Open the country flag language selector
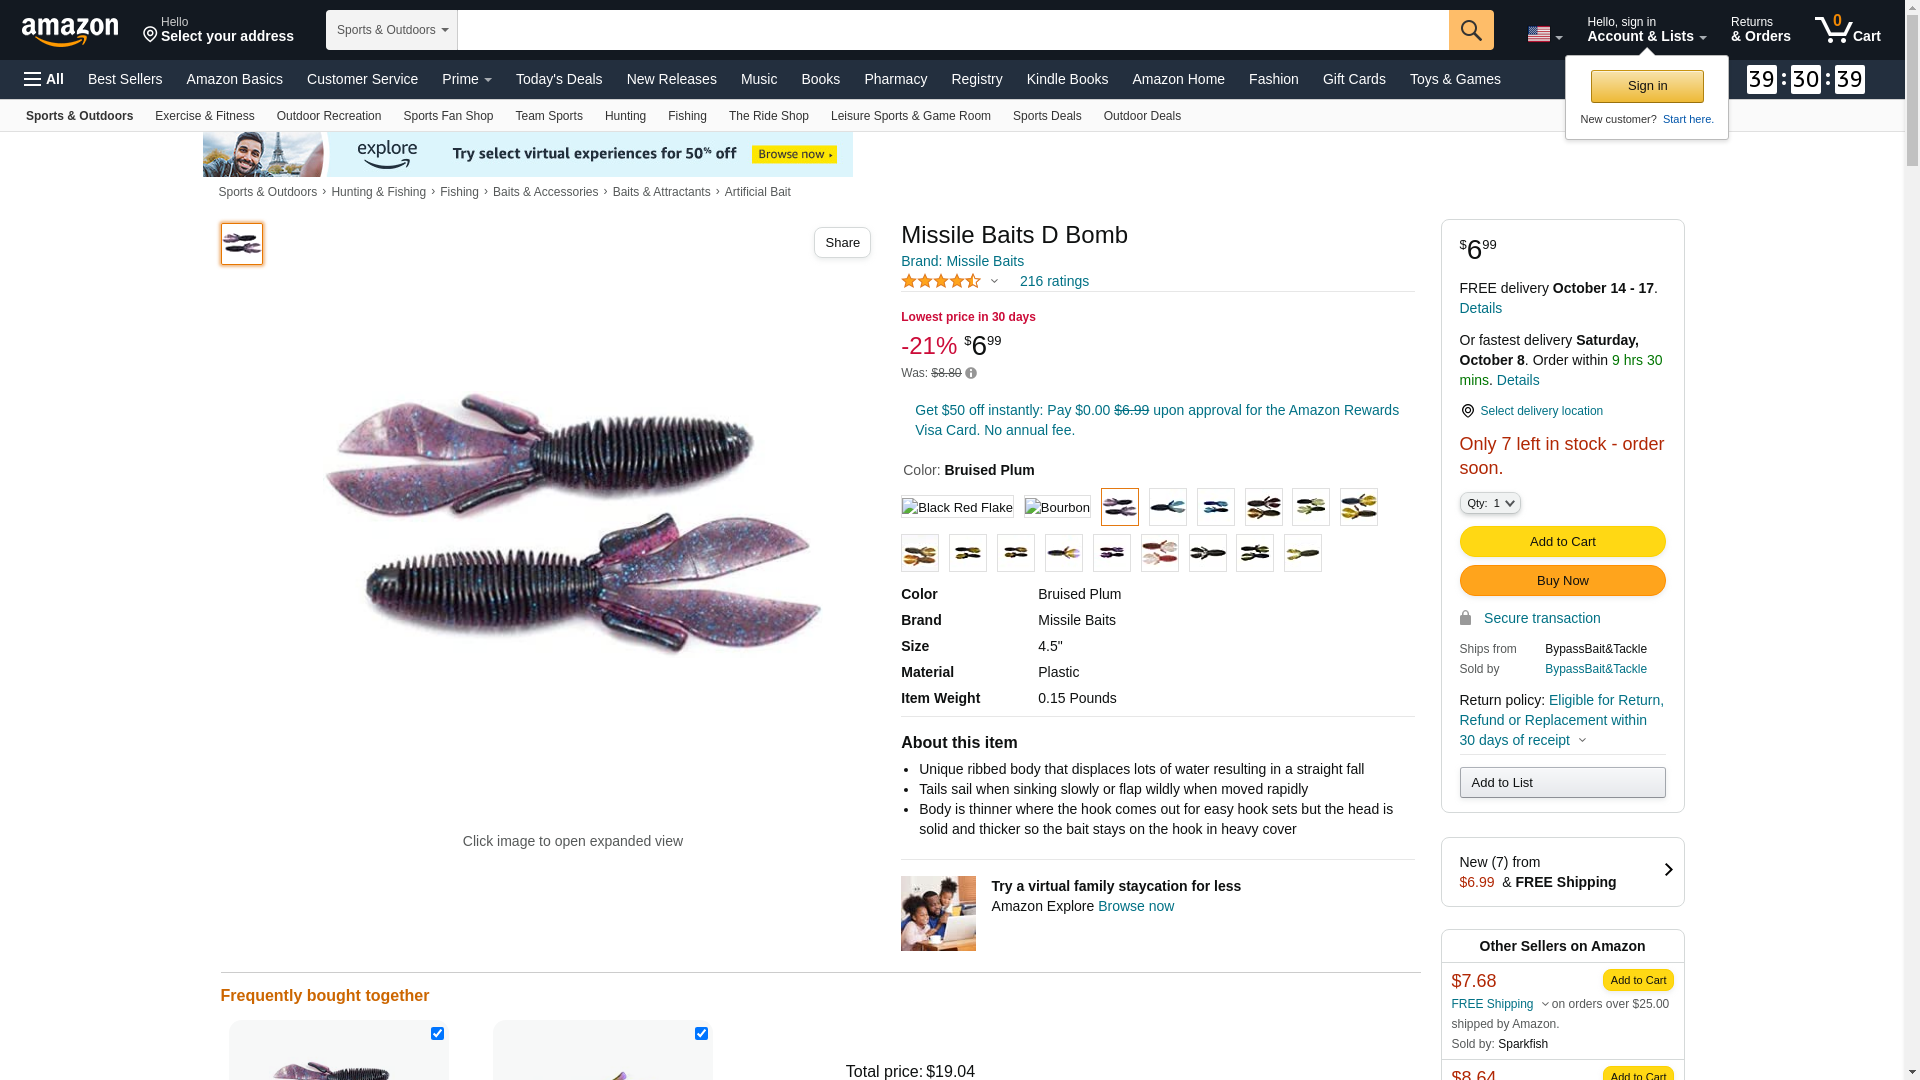 pos(1544,35)
